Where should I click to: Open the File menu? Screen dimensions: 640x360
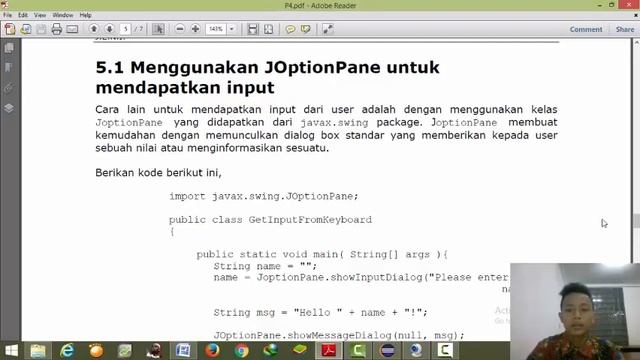click(7, 15)
